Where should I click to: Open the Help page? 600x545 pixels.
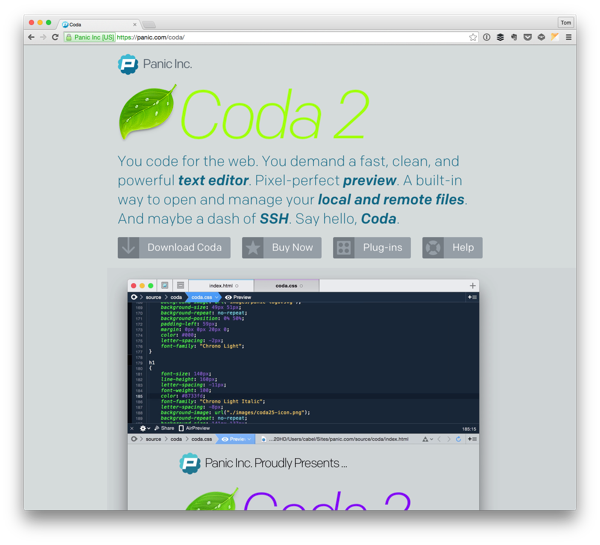click(x=452, y=247)
